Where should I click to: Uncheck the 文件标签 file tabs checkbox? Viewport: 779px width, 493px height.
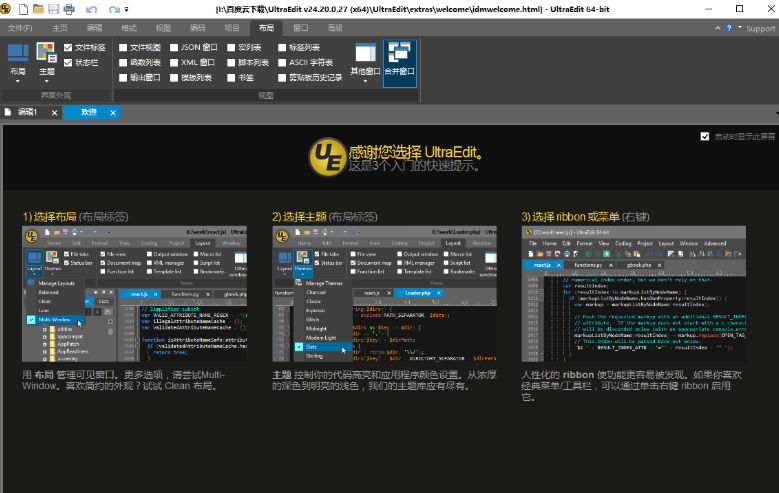68,48
